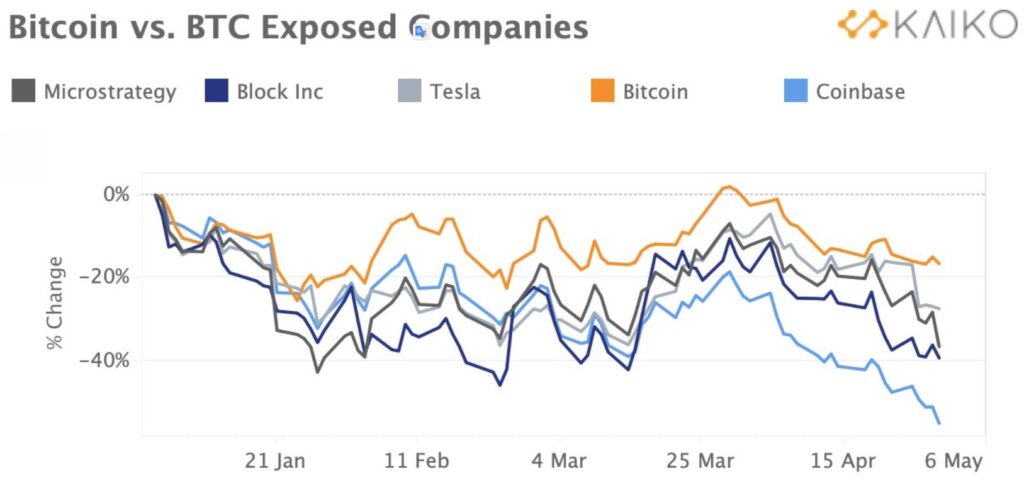Click the Bitcoin orange legend swatch

coord(603,91)
